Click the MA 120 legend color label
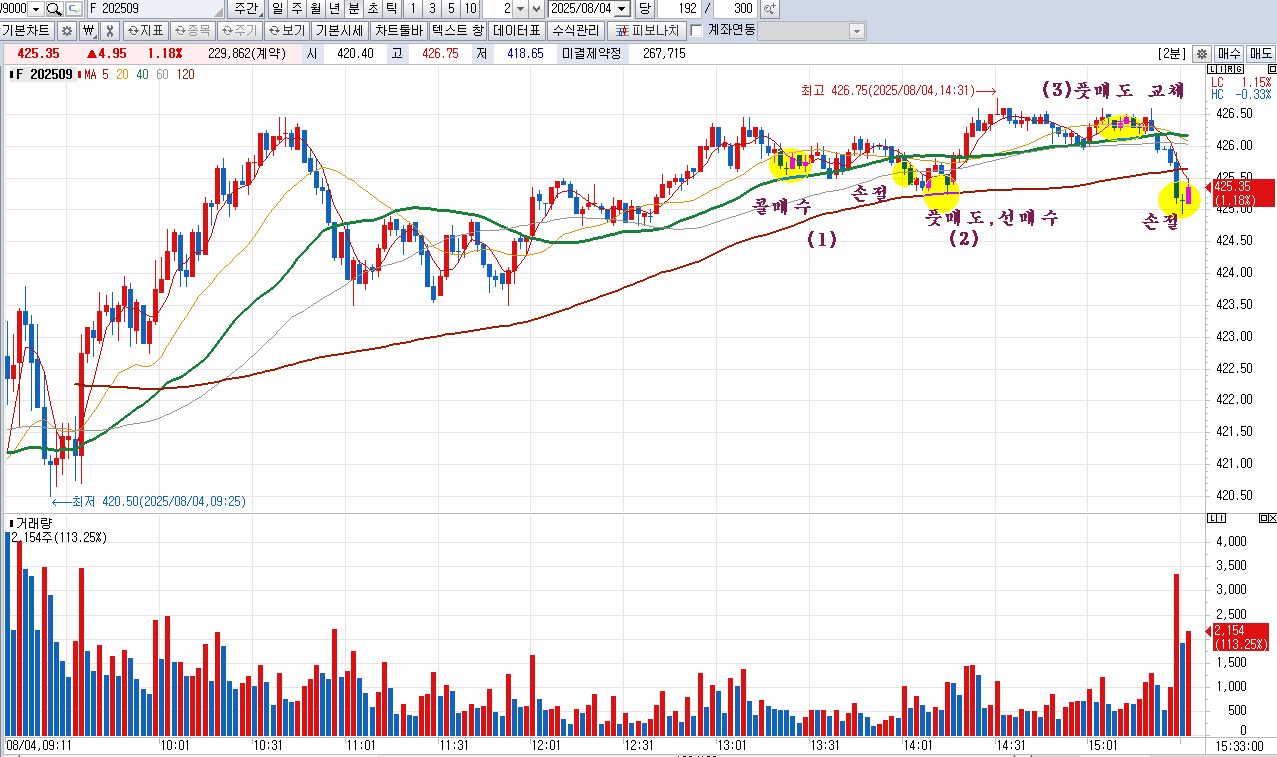 tap(186, 75)
